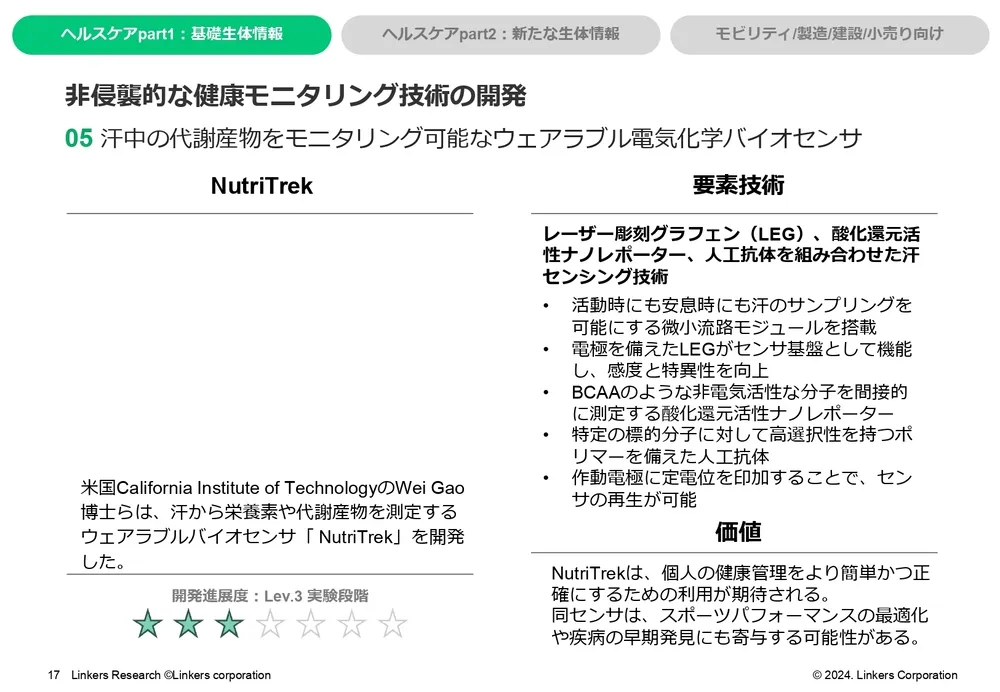Click the third filled green star
Viewport: 1000px width, 692px height.
click(x=230, y=624)
